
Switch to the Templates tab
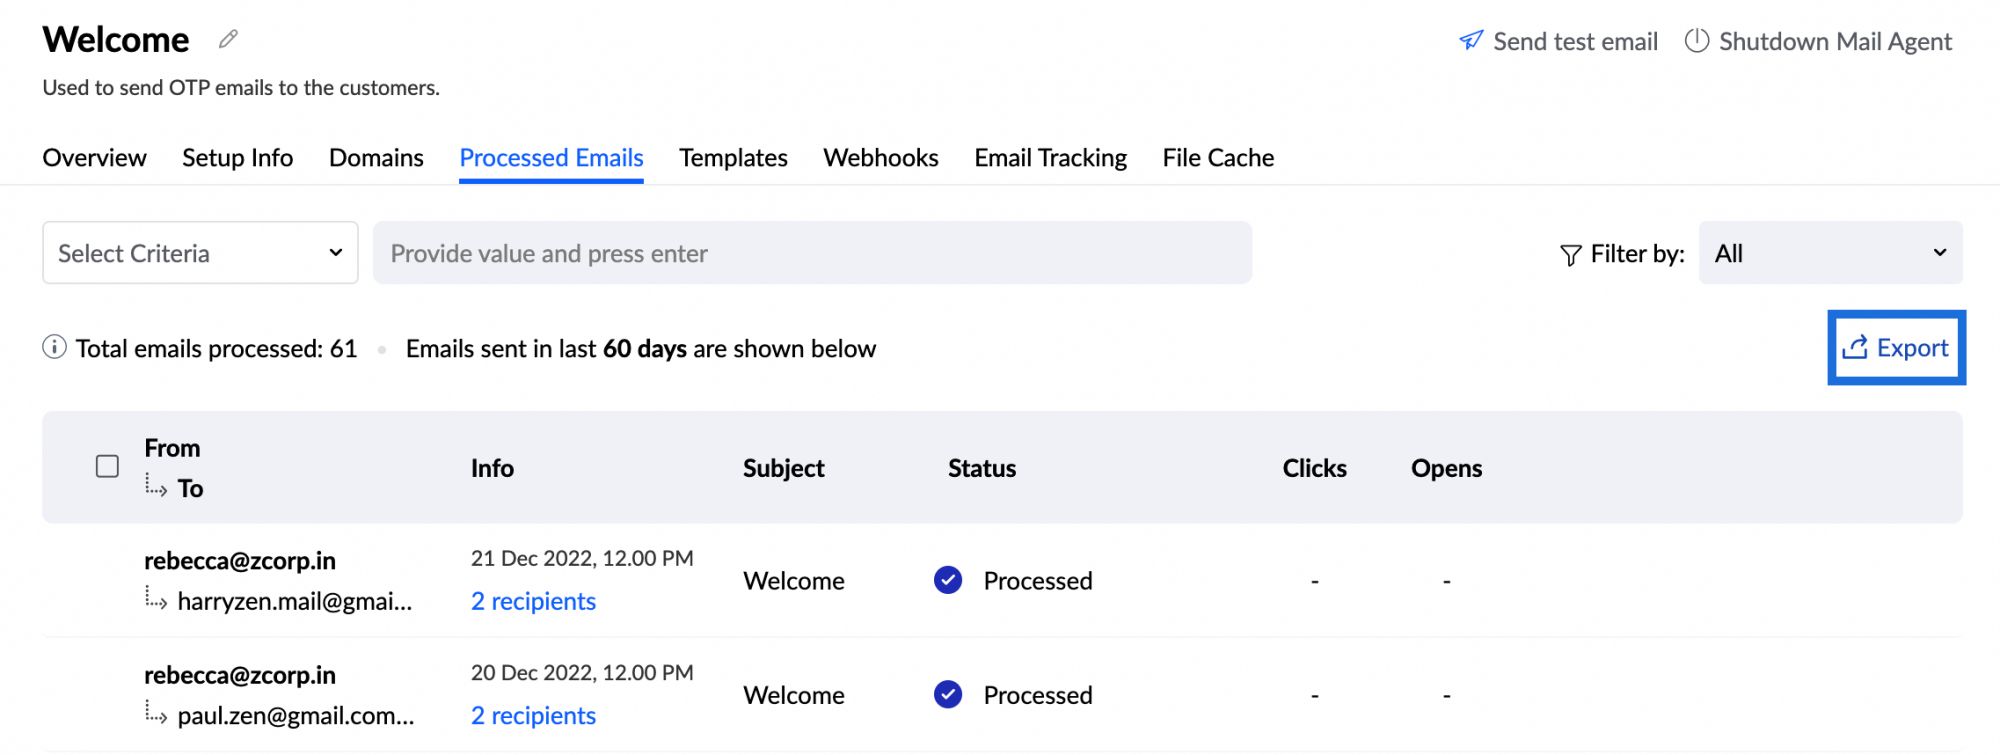pos(733,158)
